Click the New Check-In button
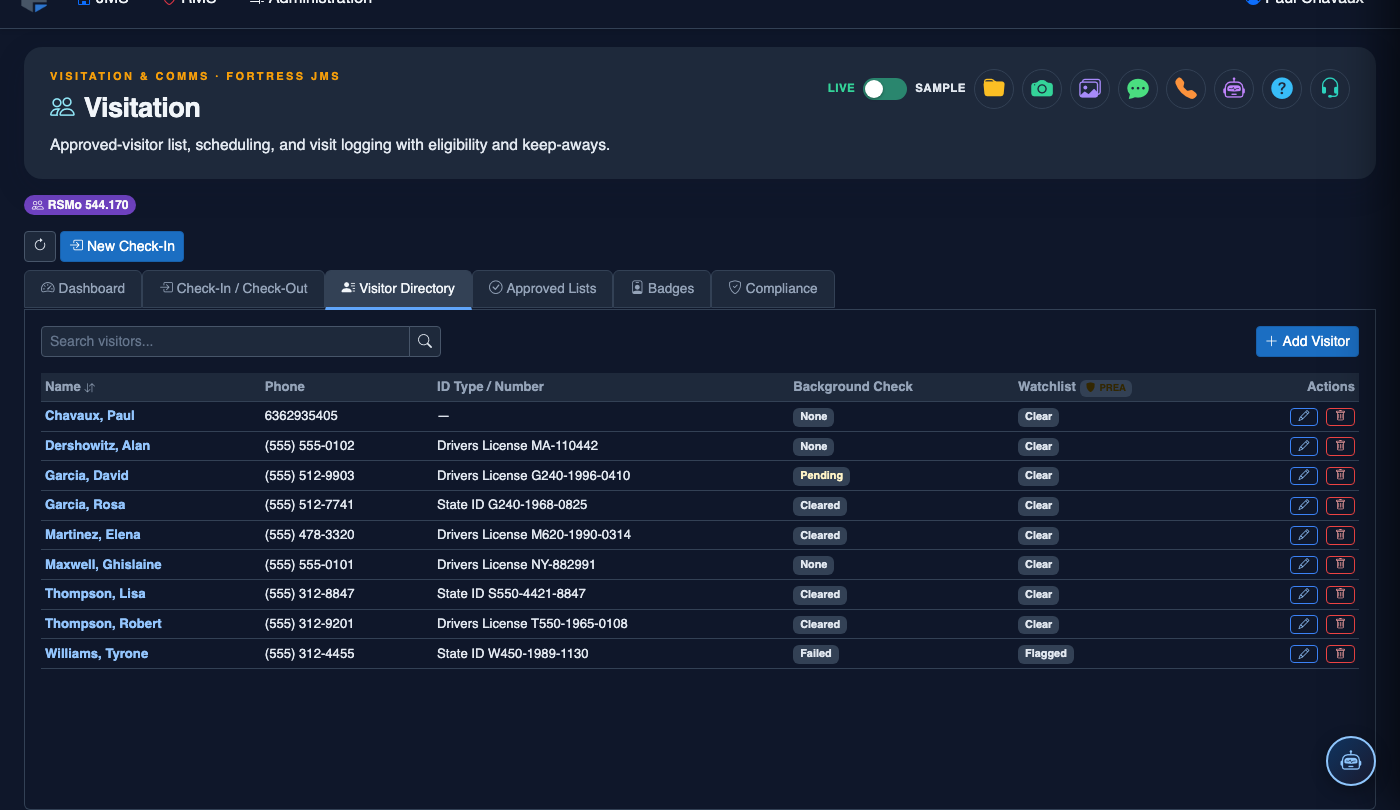 (x=122, y=246)
